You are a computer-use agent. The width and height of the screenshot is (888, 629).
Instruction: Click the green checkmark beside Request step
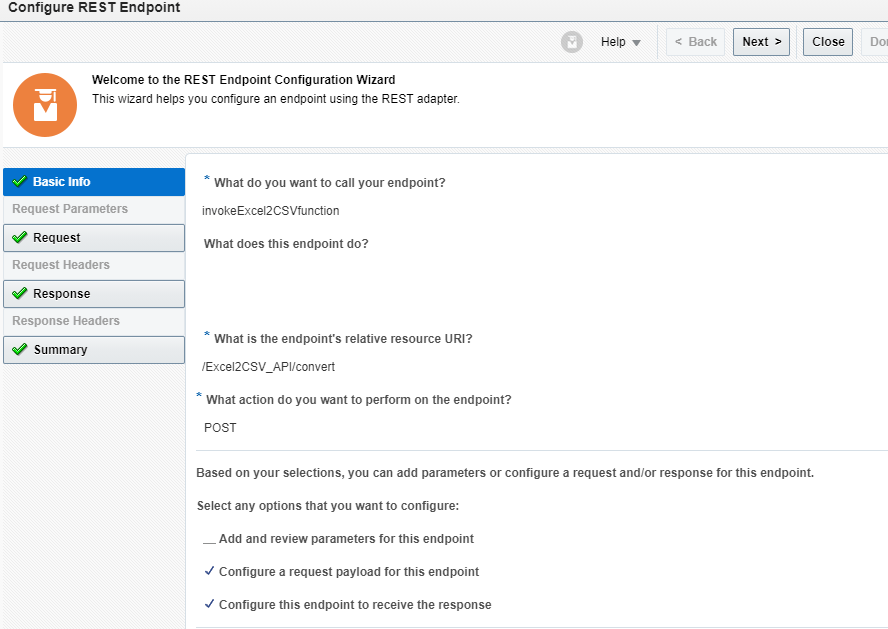point(19,238)
